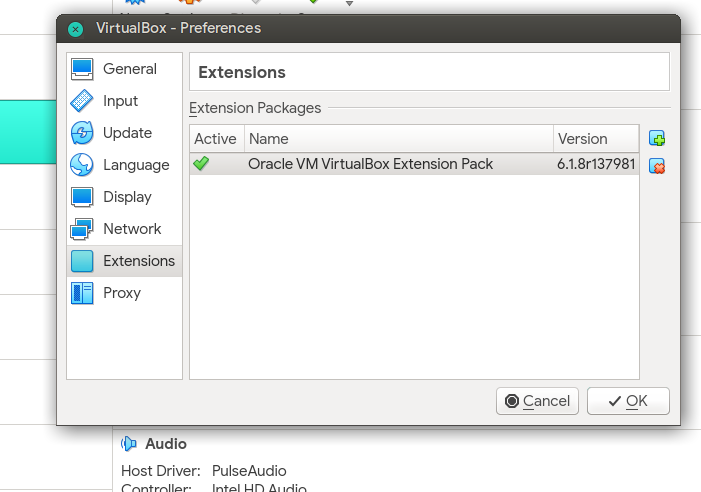The height and width of the screenshot is (492, 701).
Task: Remove the selected extension package
Action: [657, 166]
